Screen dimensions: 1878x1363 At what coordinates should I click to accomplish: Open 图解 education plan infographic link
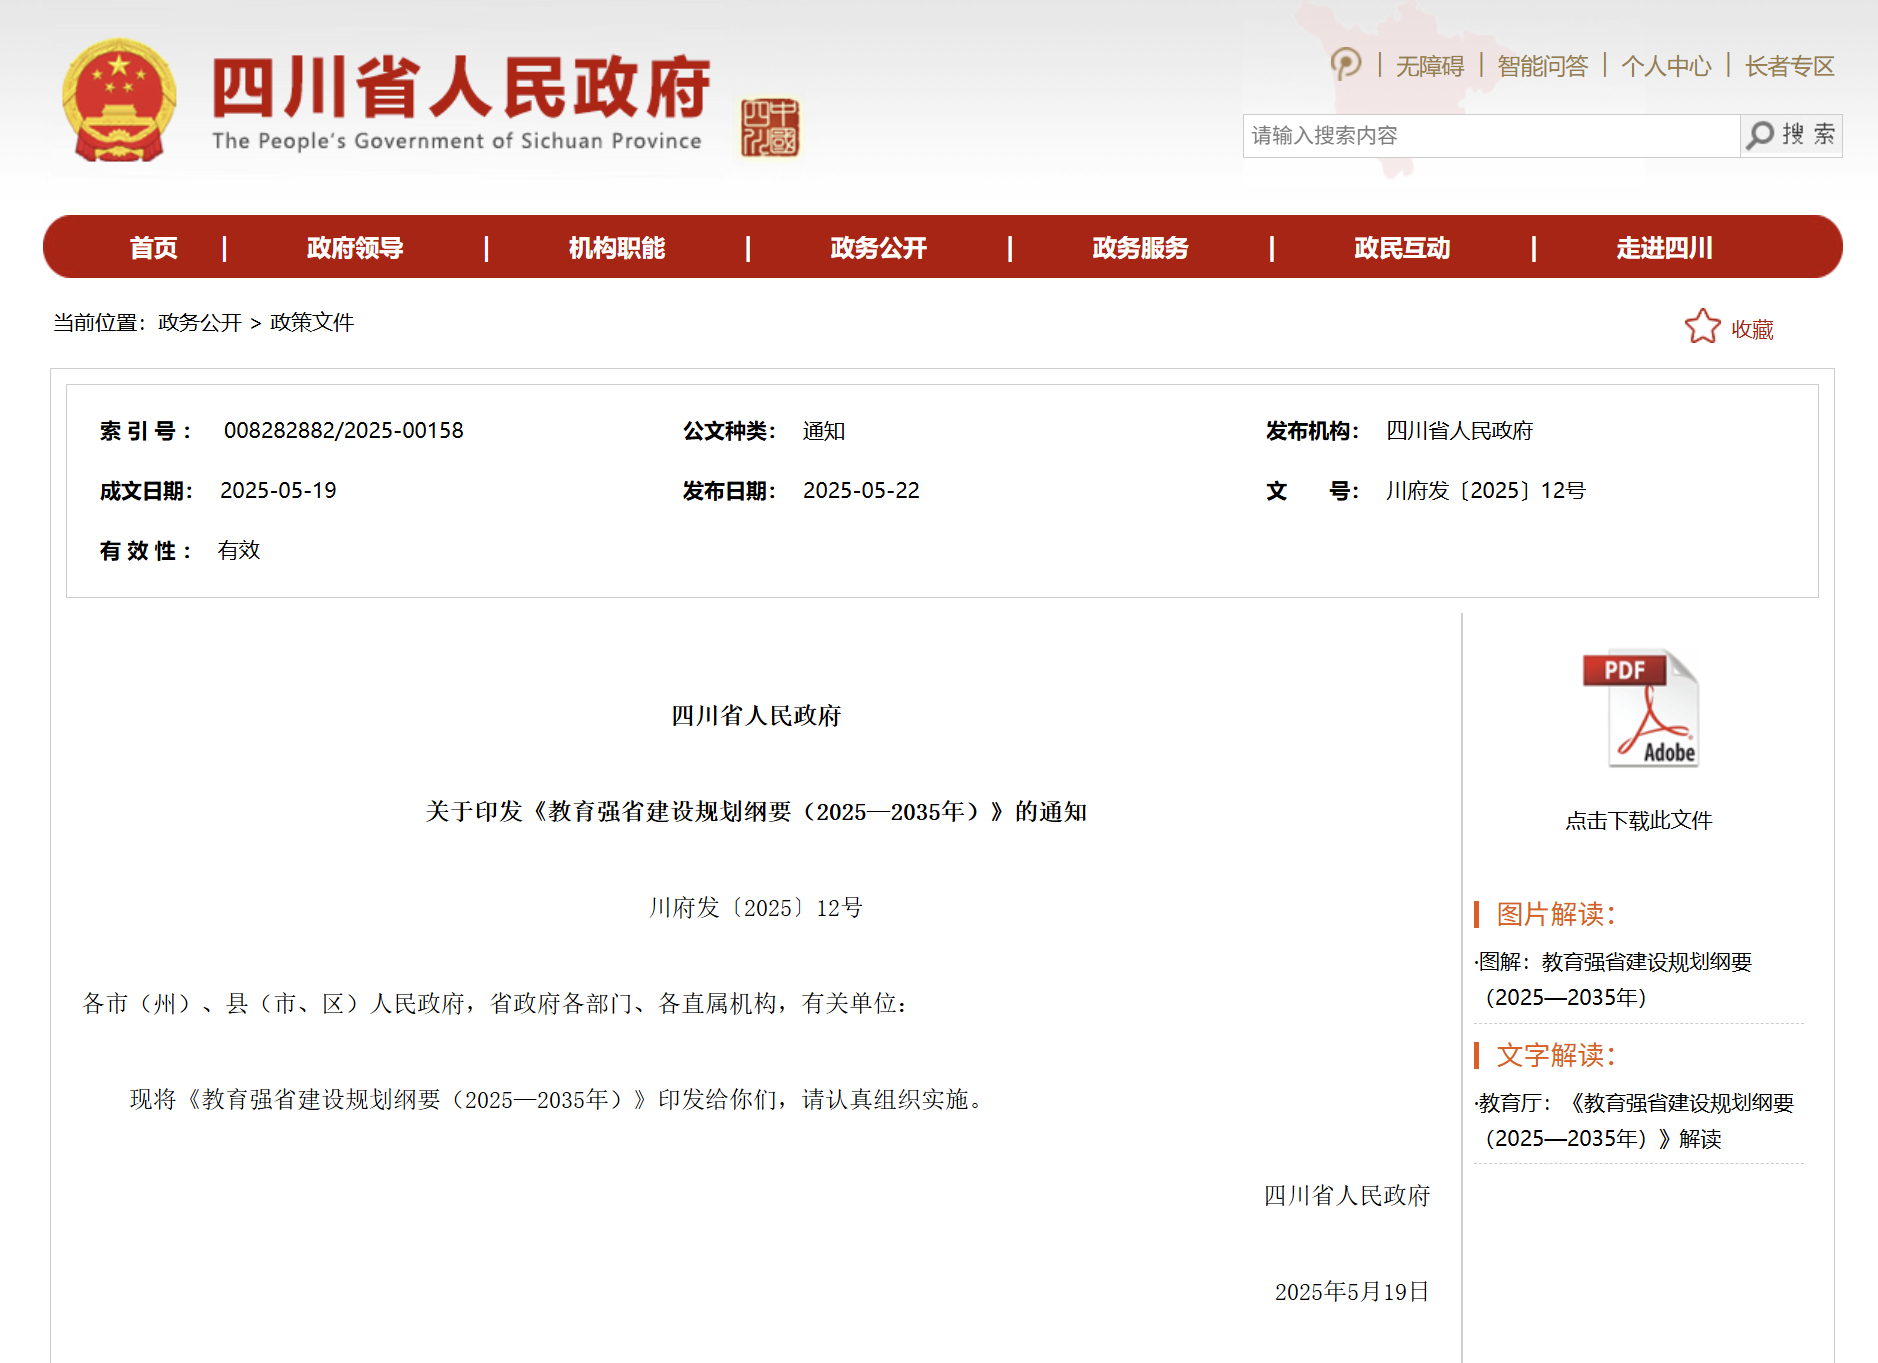[1614, 979]
